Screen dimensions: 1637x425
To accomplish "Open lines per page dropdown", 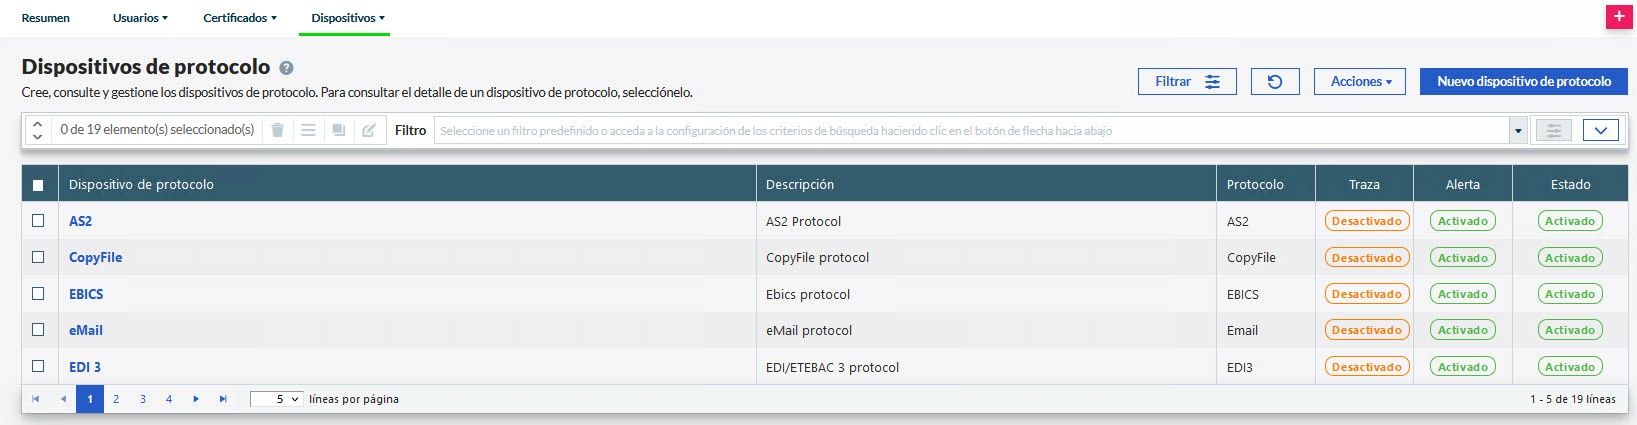I will tap(276, 399).
